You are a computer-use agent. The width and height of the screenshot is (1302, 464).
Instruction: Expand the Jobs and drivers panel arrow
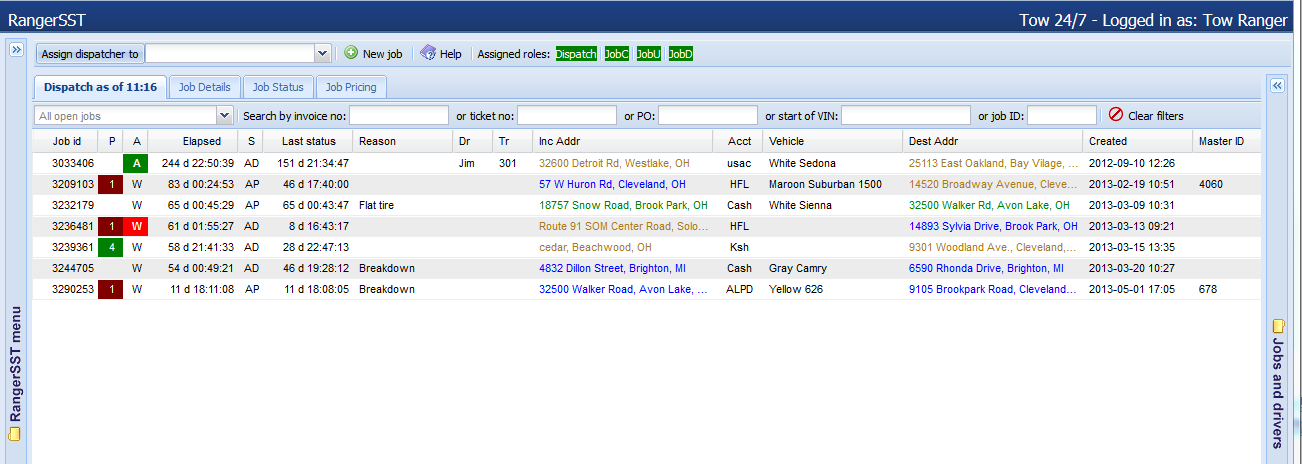pyautogui.click(x=1277, y=86)
